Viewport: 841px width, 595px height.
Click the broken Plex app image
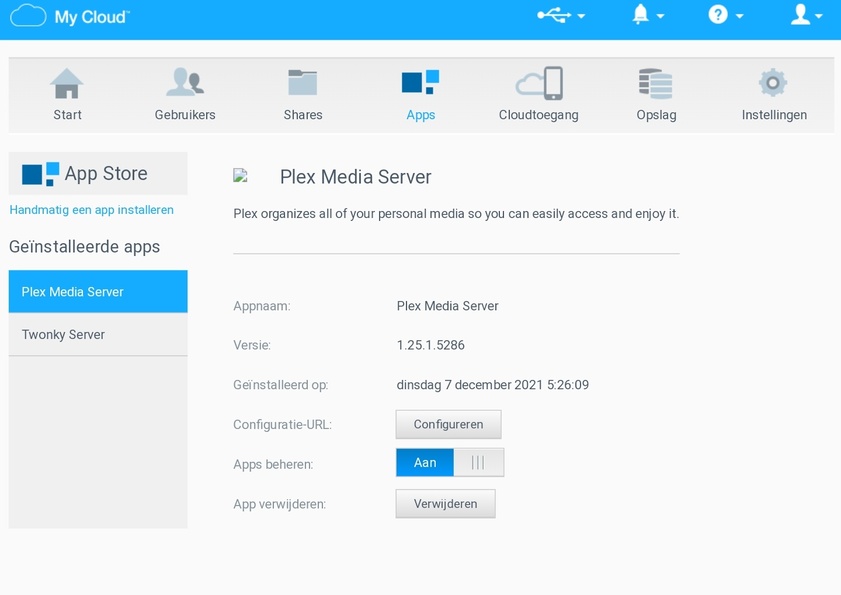pyautogui.click(x=240, y=175)
